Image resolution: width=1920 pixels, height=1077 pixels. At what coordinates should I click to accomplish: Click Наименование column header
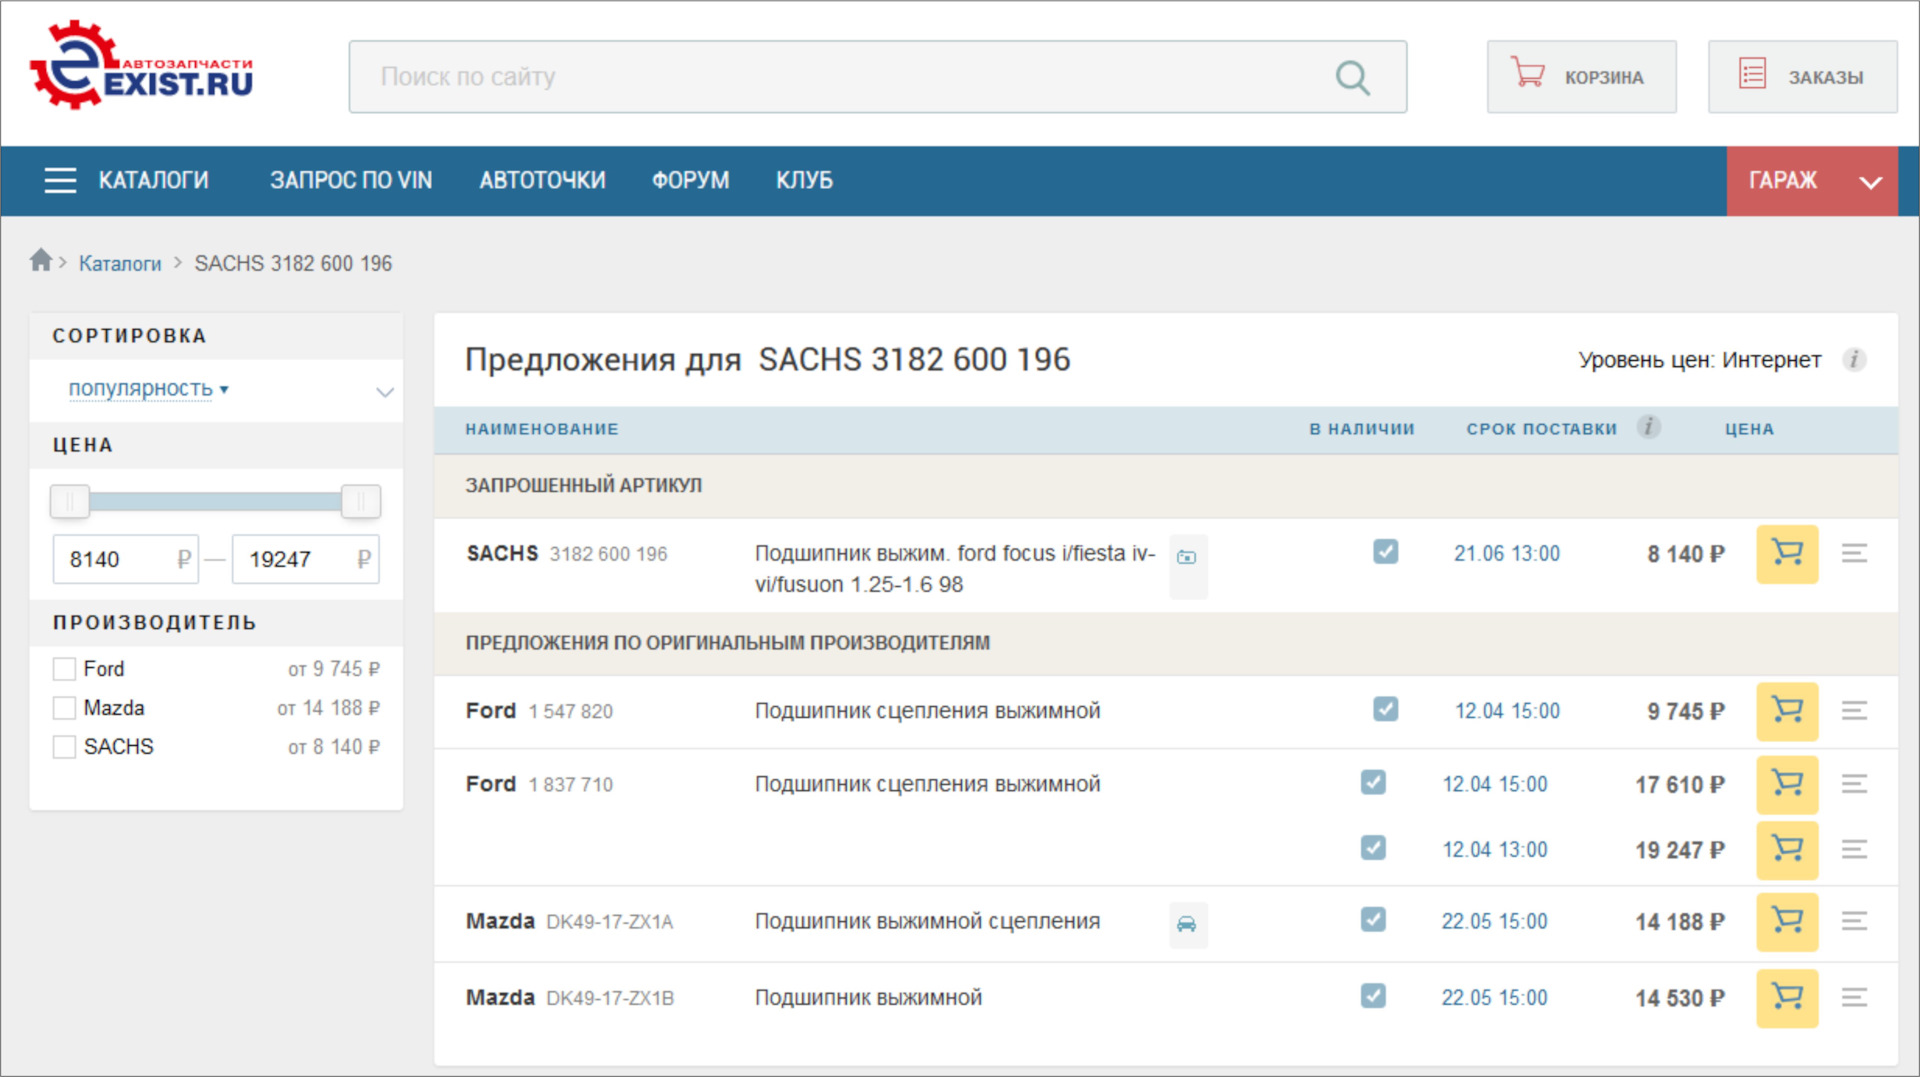(x=542, y=429)
